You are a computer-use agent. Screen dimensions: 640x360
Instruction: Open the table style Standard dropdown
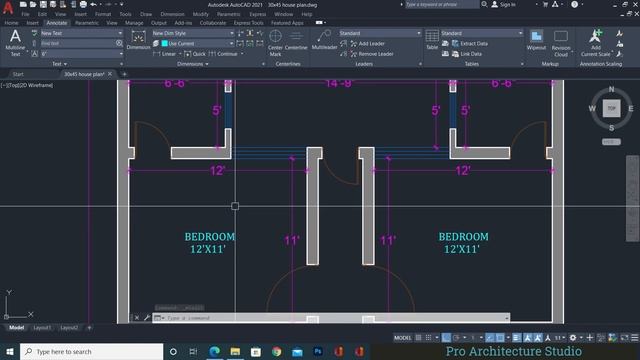pos(482,33)
